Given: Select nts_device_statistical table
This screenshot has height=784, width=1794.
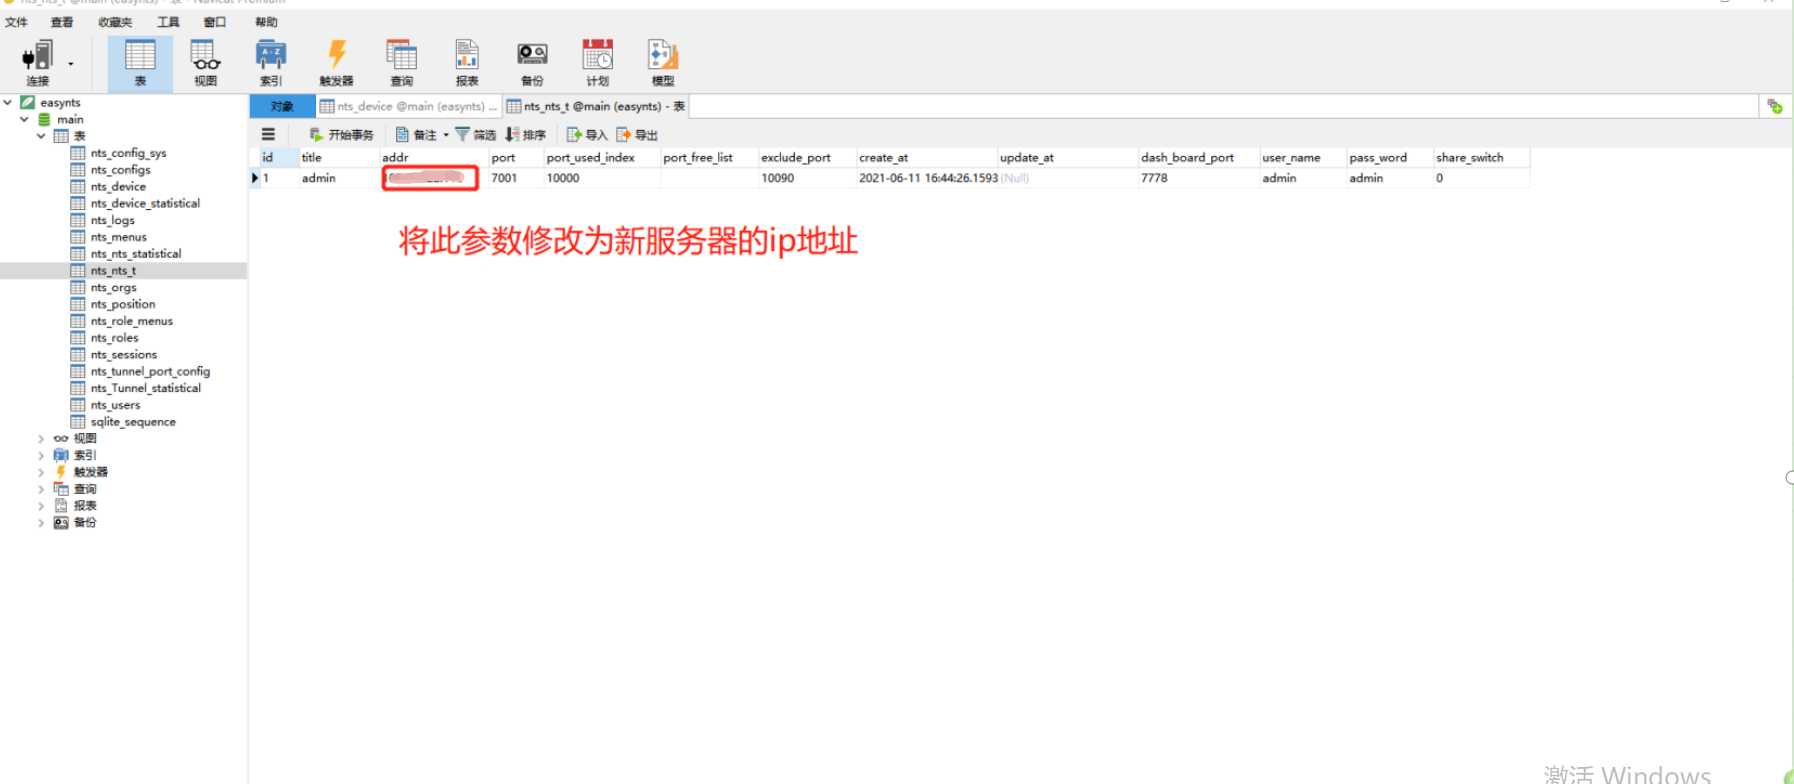Looking at the screenshot, I should 145,203.
